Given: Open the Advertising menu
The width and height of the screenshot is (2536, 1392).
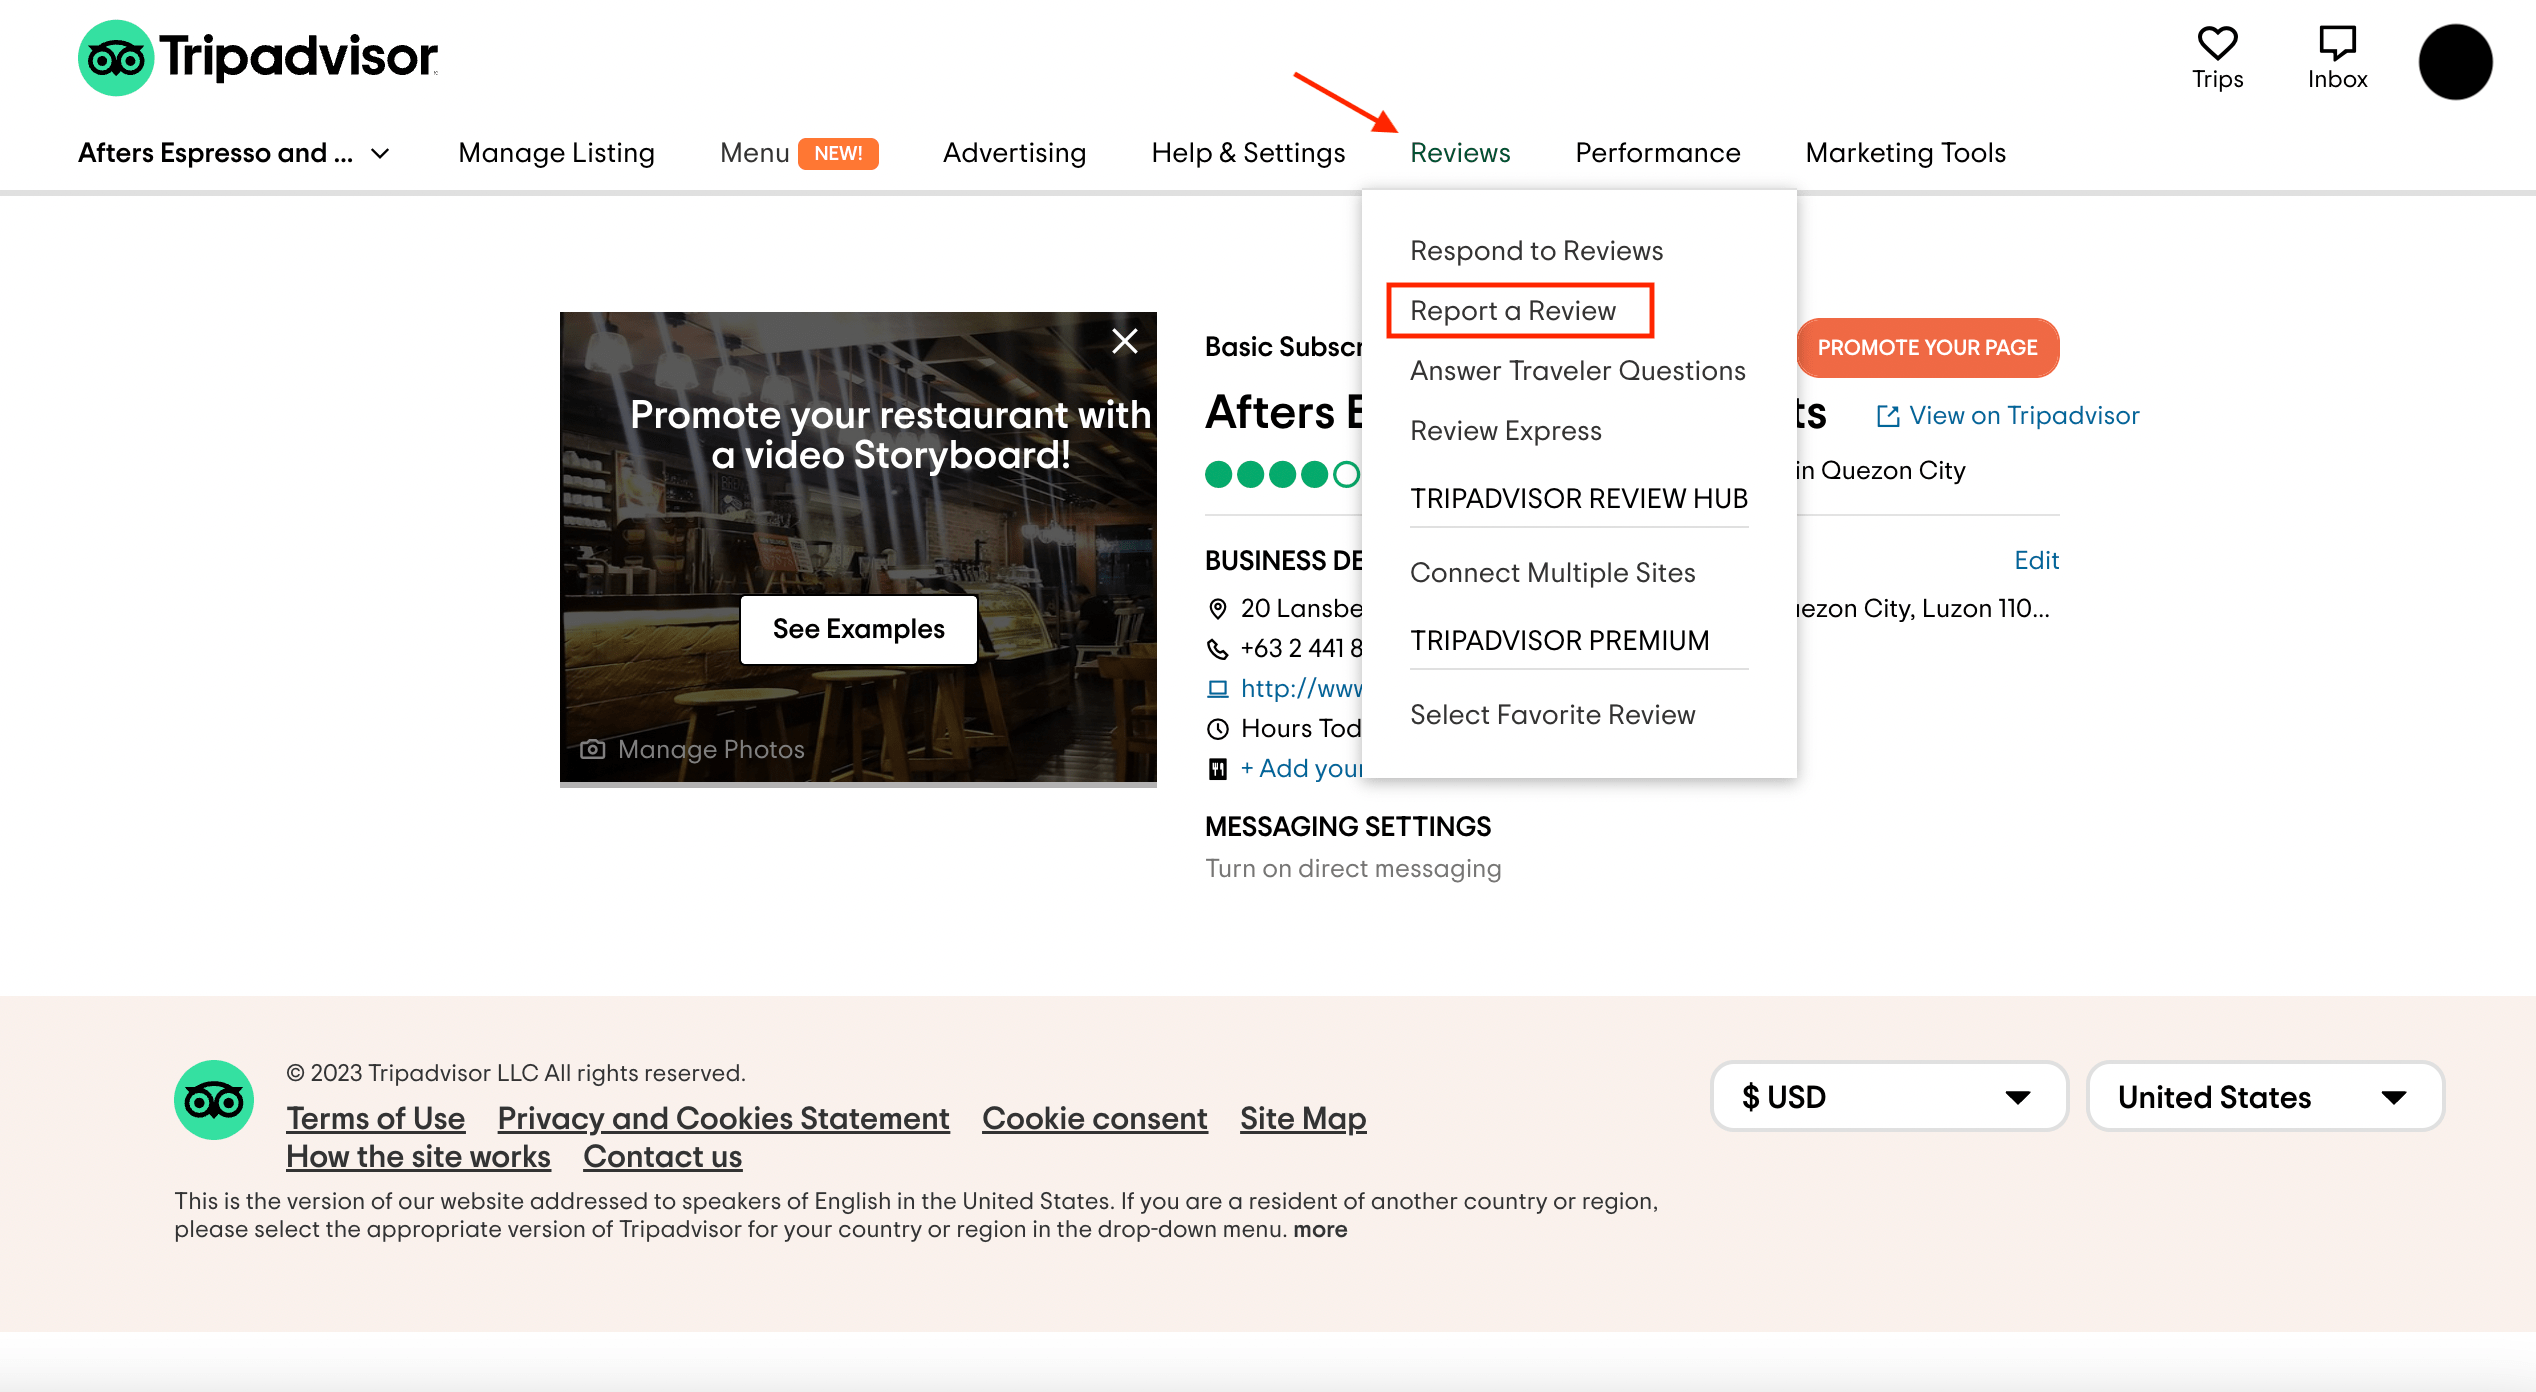Looking at the screenshot, I should [1014, 153].
